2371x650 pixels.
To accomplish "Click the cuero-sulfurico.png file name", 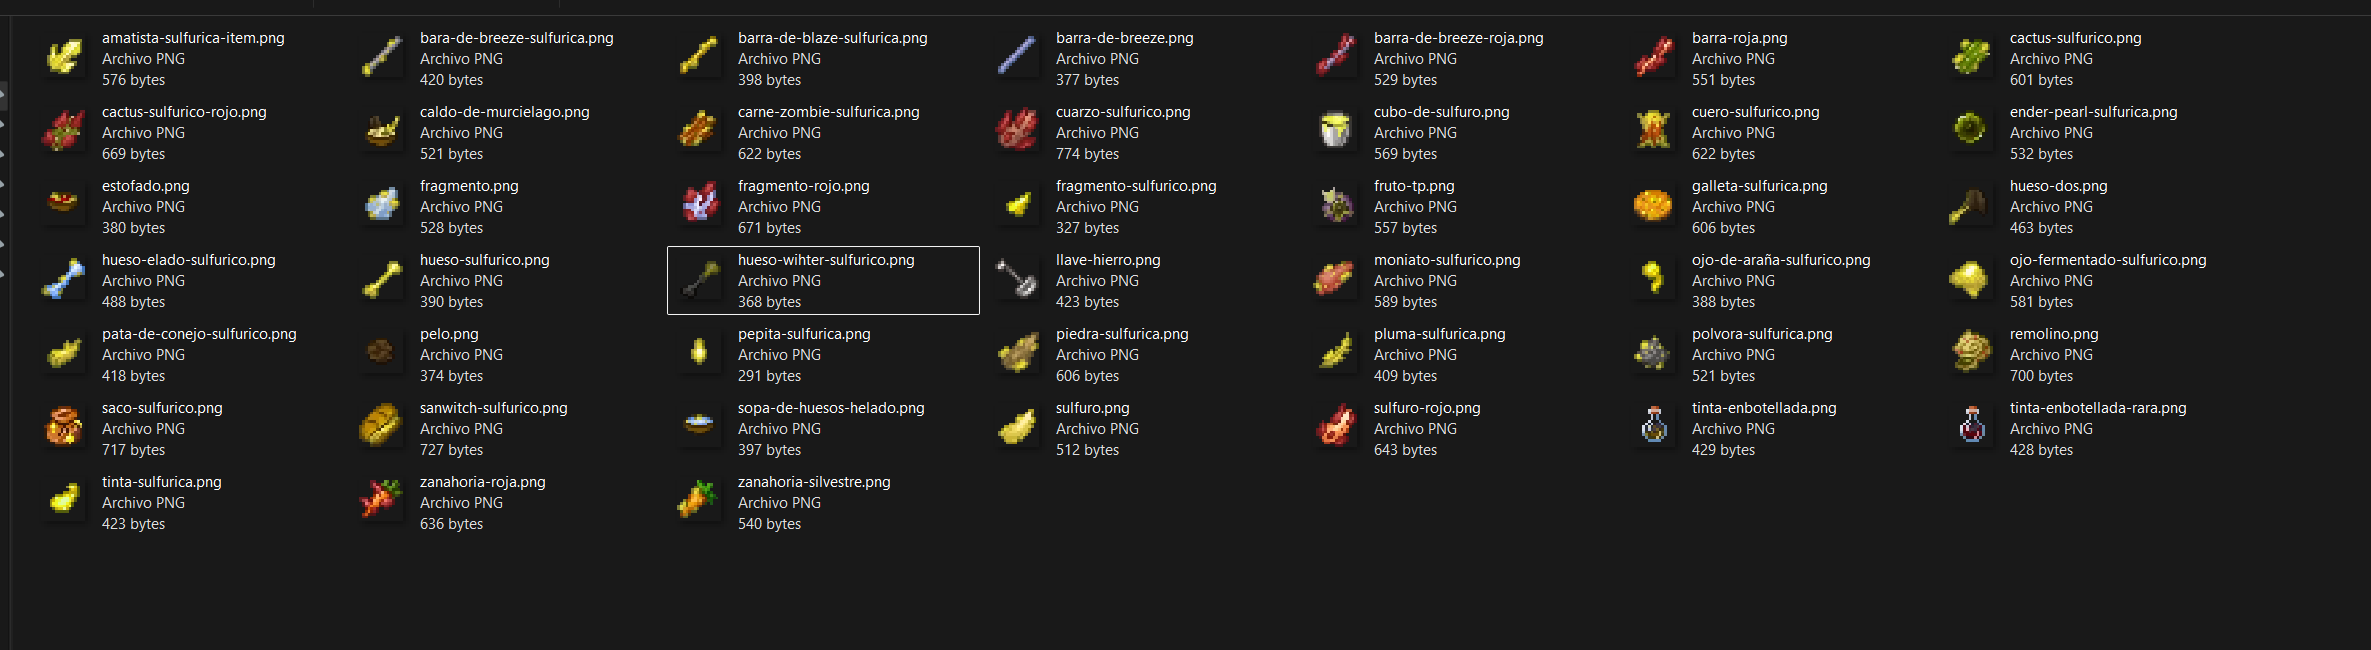I will (x=1755, y=112).
